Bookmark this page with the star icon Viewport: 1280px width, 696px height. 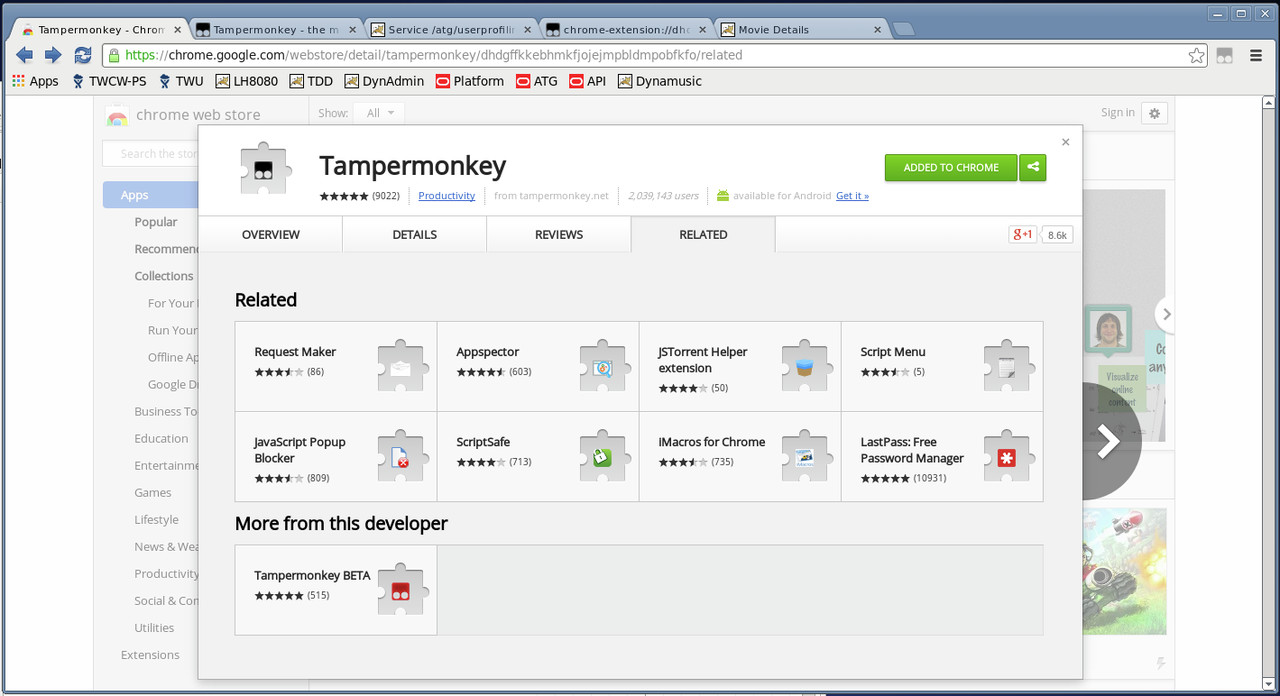point(1196,55)
